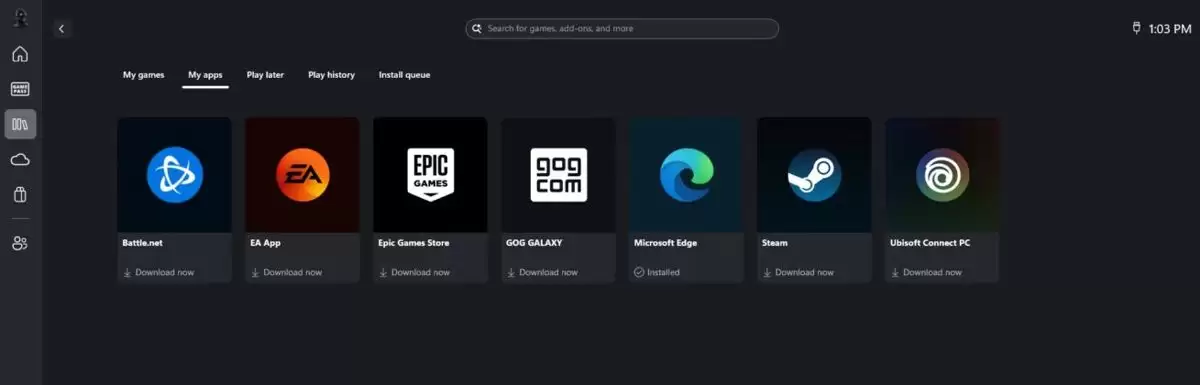This screenshot has height=385, width=1200.
Task: Open the My Library sidebar icon
Action: tap(20, 124)
